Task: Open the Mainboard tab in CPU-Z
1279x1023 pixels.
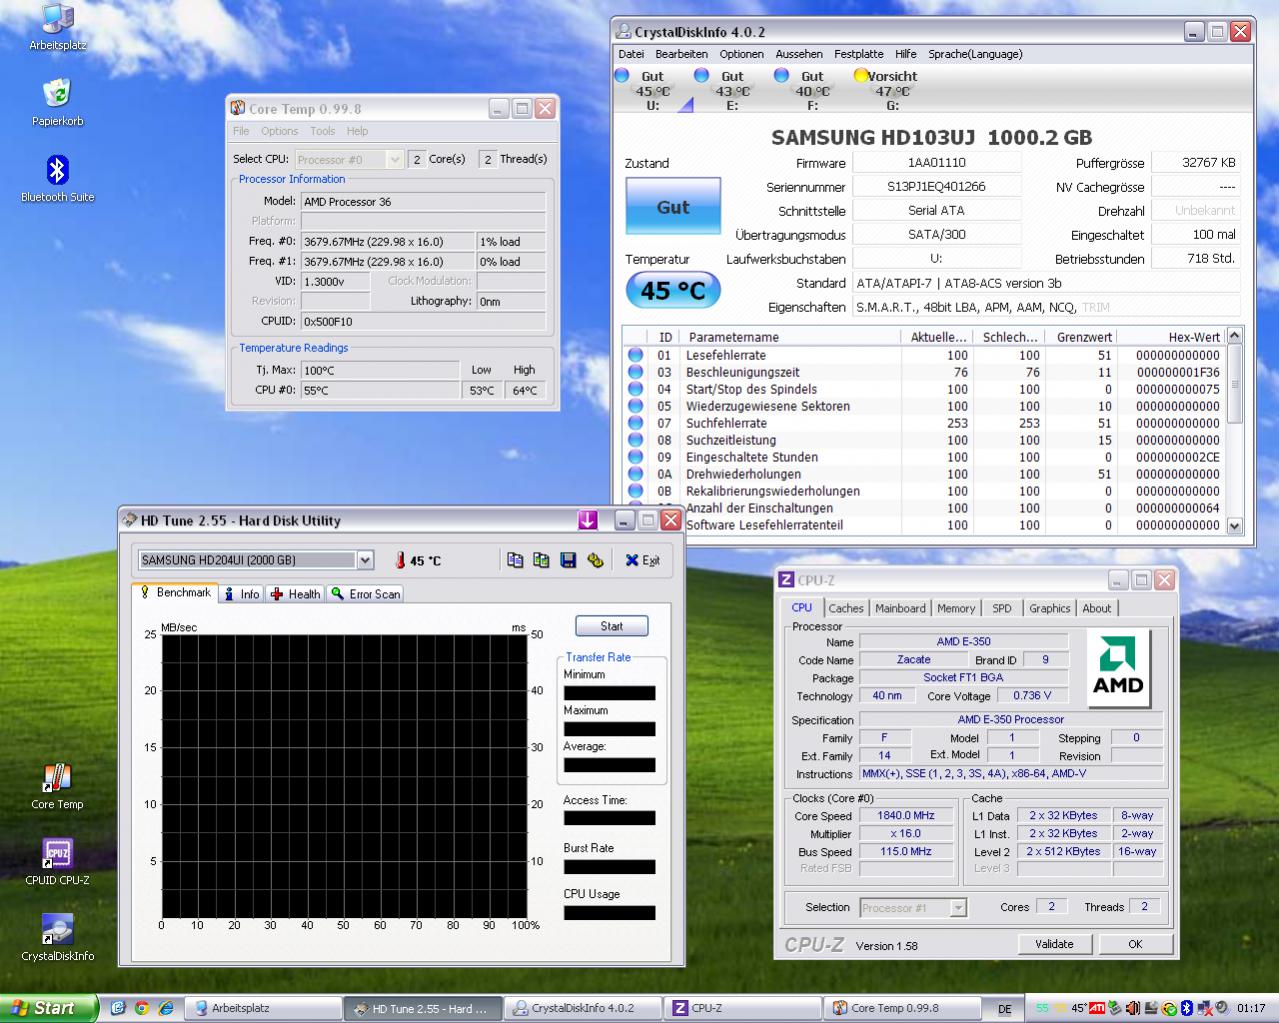Action: 900,608
